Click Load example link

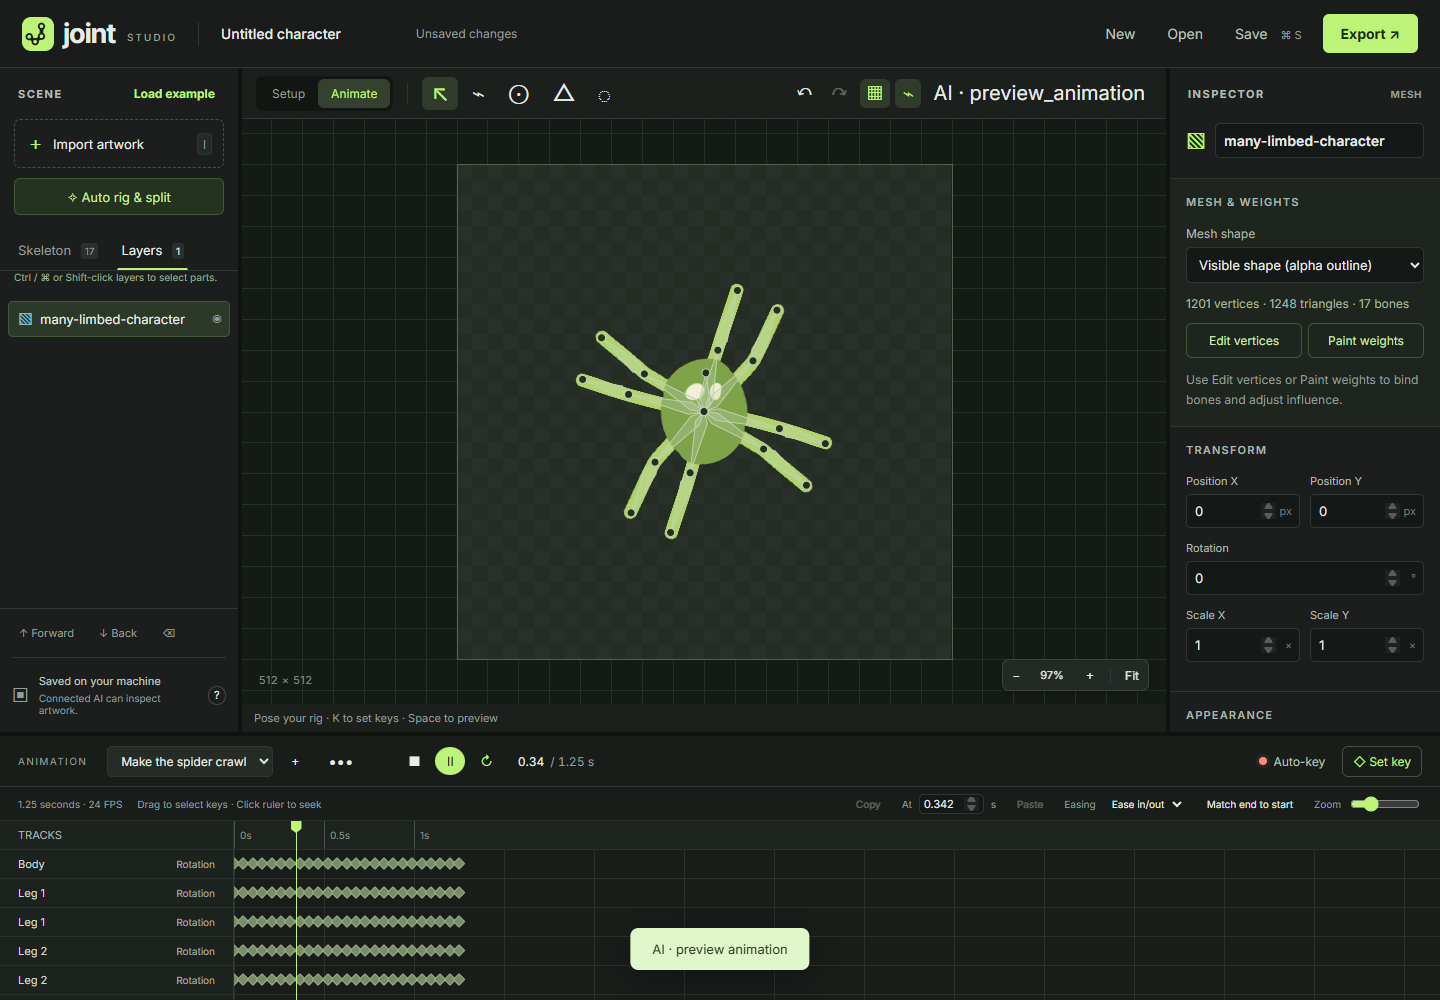coord(174,94)
